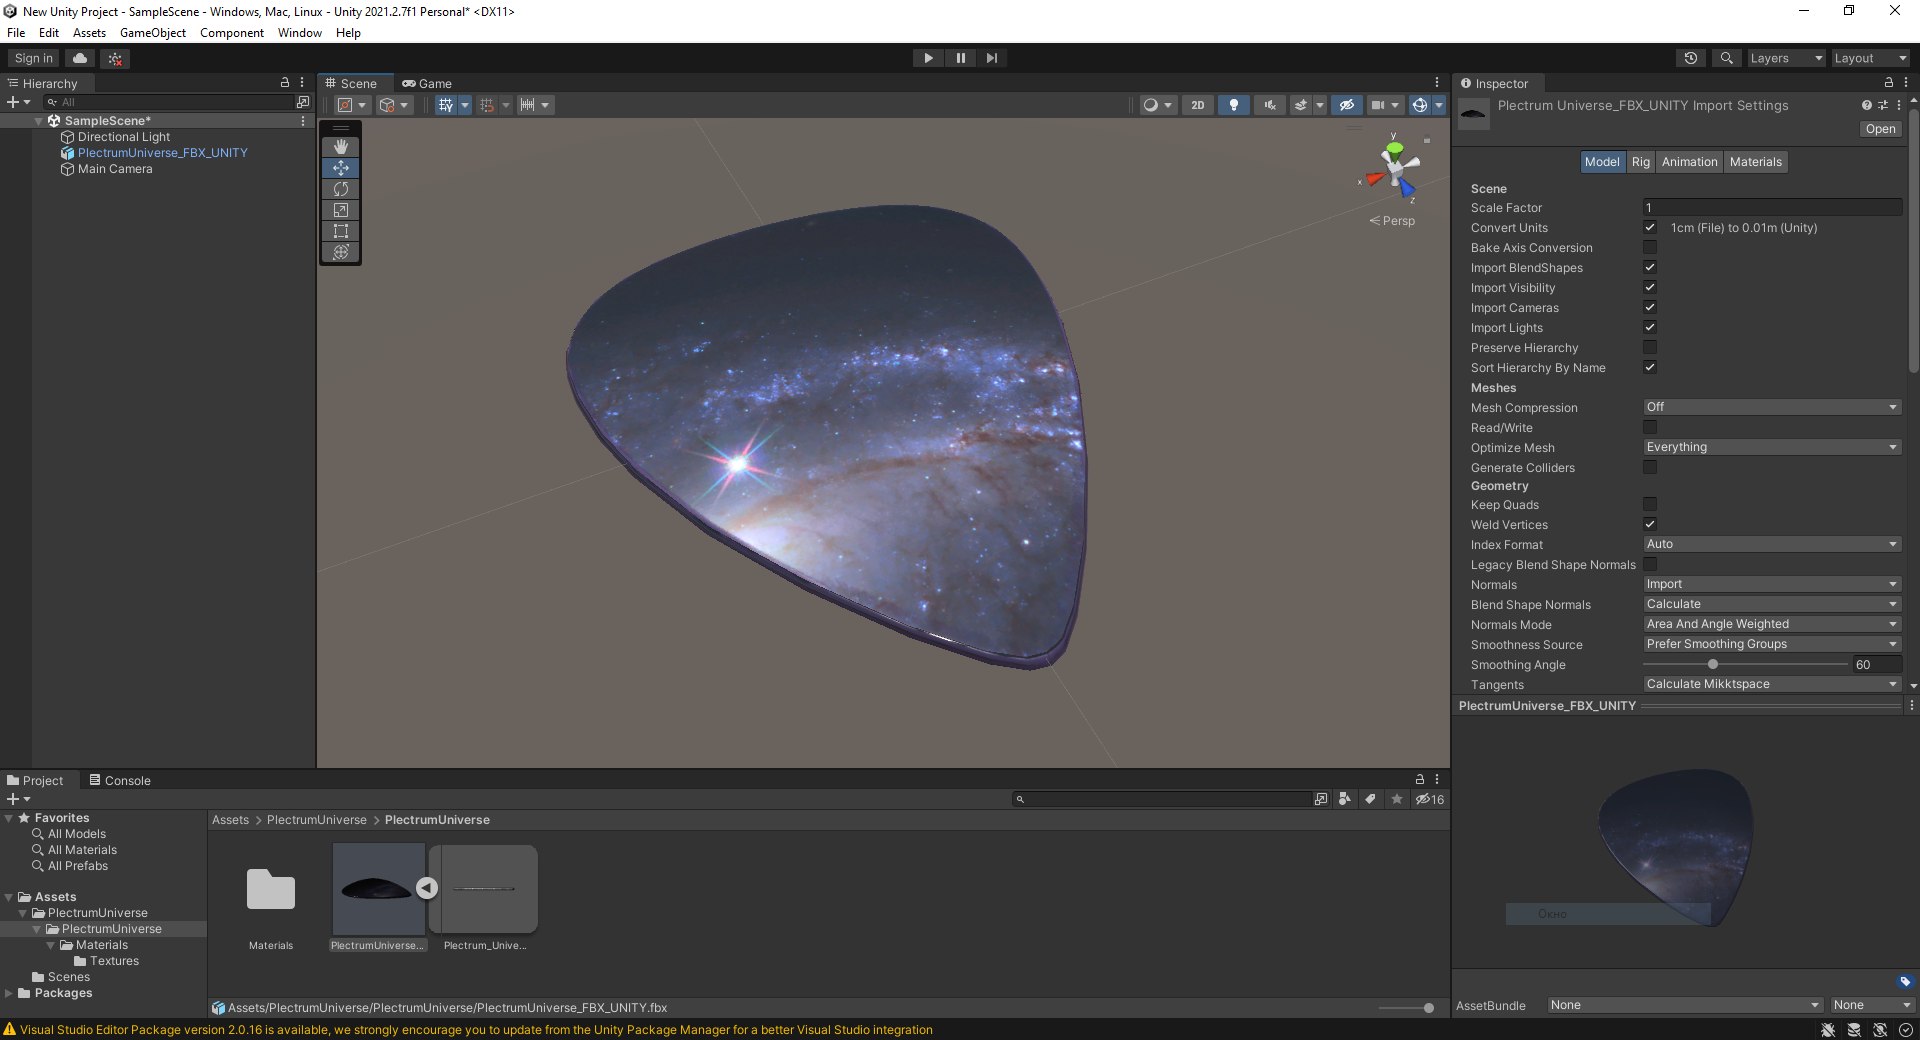This screenshot has width=1920, height=1040.
Task: Toggle scene lighting bulb icon
Action: 1234,105
